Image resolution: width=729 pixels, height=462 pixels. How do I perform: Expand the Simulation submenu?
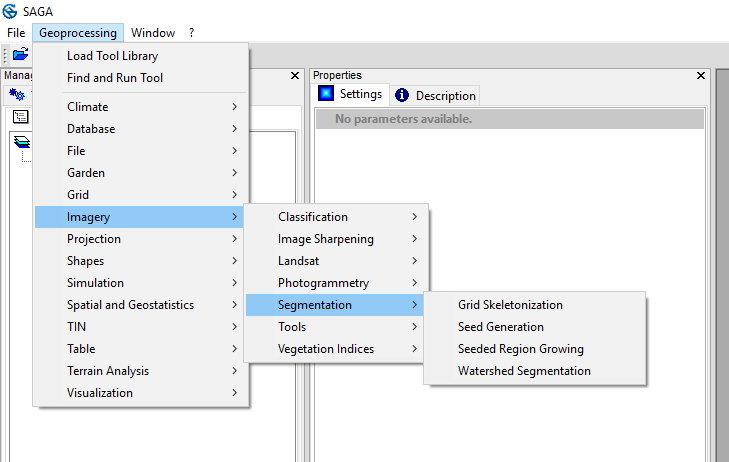click(x=141, y=283)
